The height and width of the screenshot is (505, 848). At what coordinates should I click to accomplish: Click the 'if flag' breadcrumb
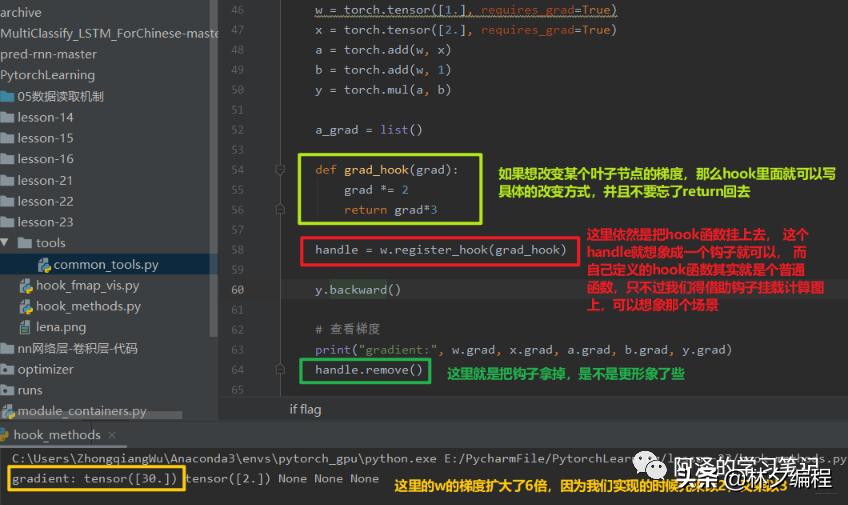coord(305,409)
